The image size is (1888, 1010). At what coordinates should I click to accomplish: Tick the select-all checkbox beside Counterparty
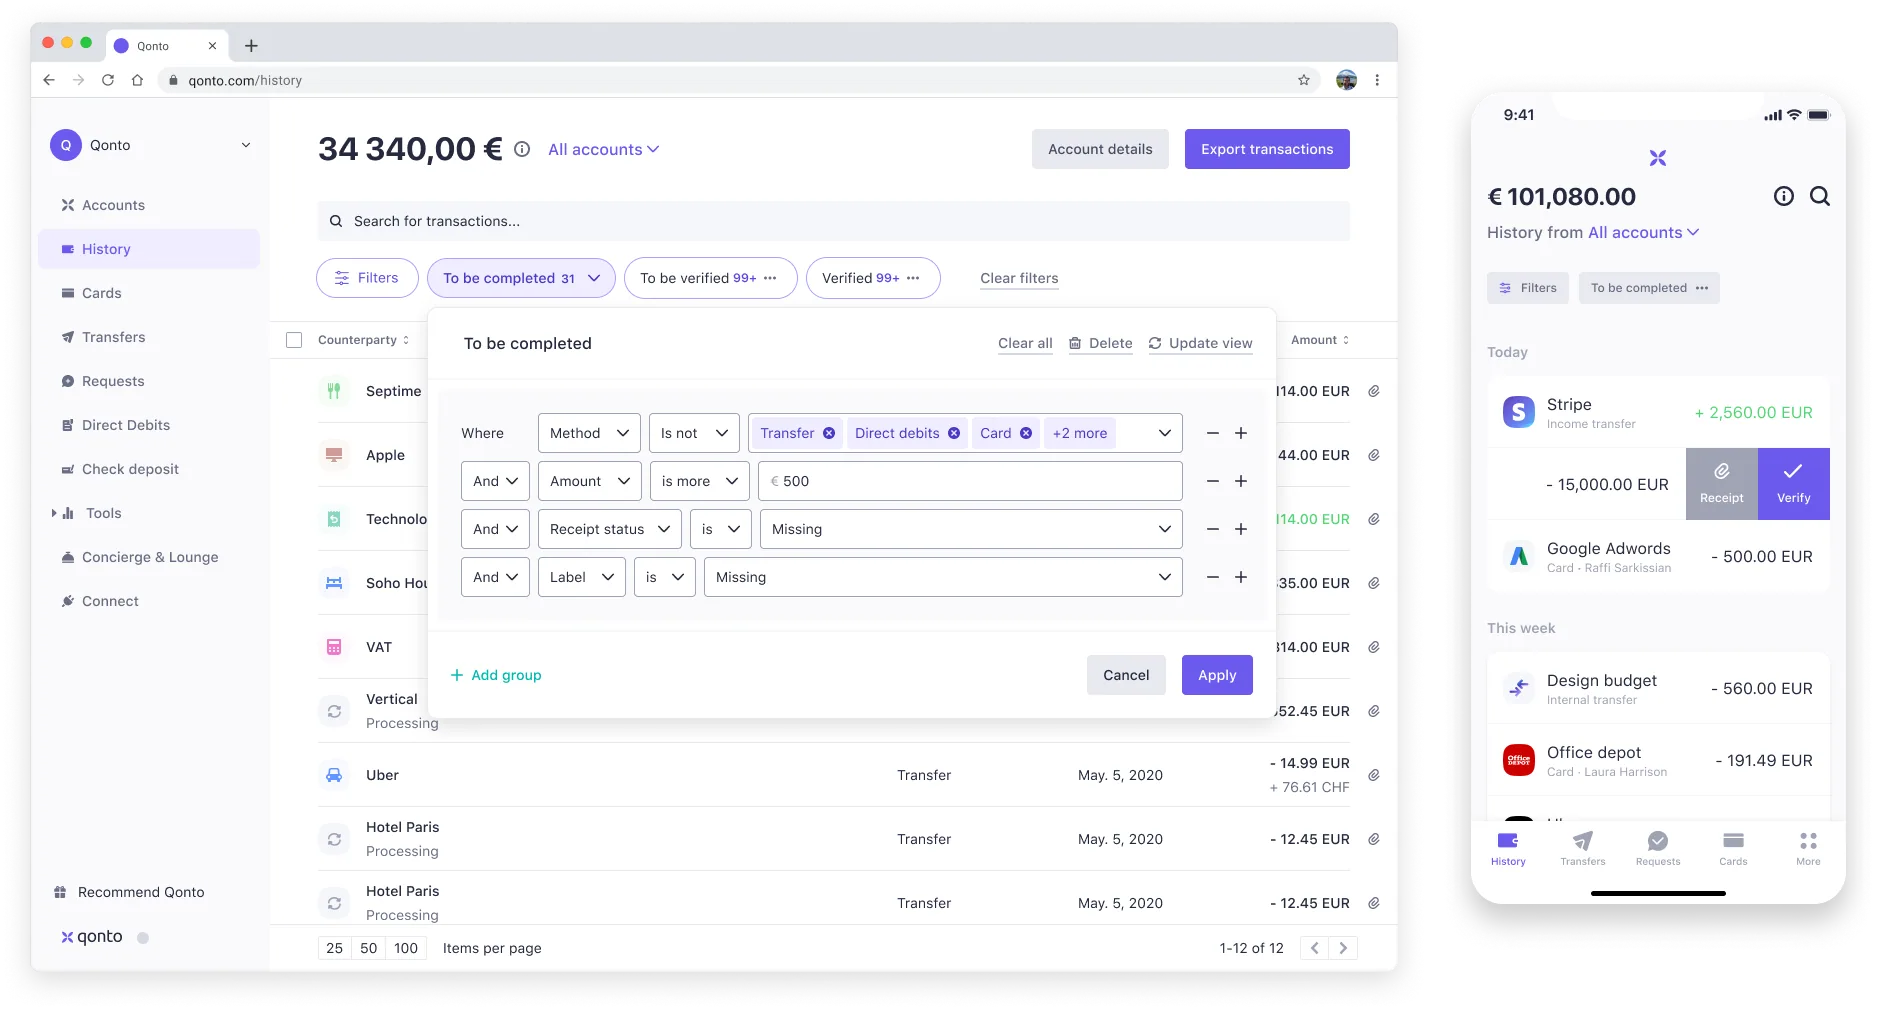(294, 340)
